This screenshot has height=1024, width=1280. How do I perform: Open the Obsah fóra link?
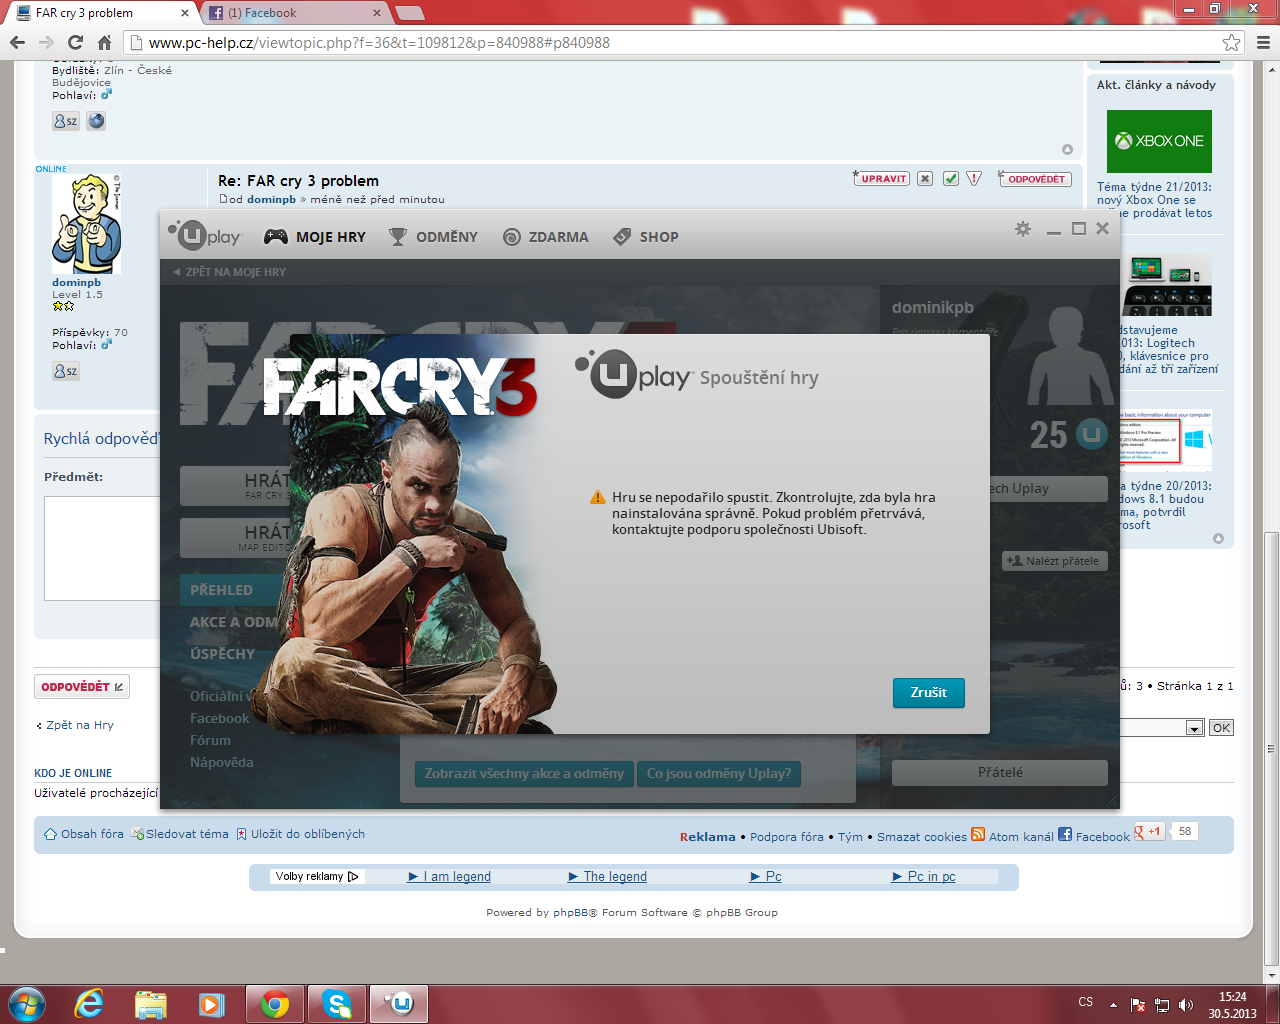(84, 834)
